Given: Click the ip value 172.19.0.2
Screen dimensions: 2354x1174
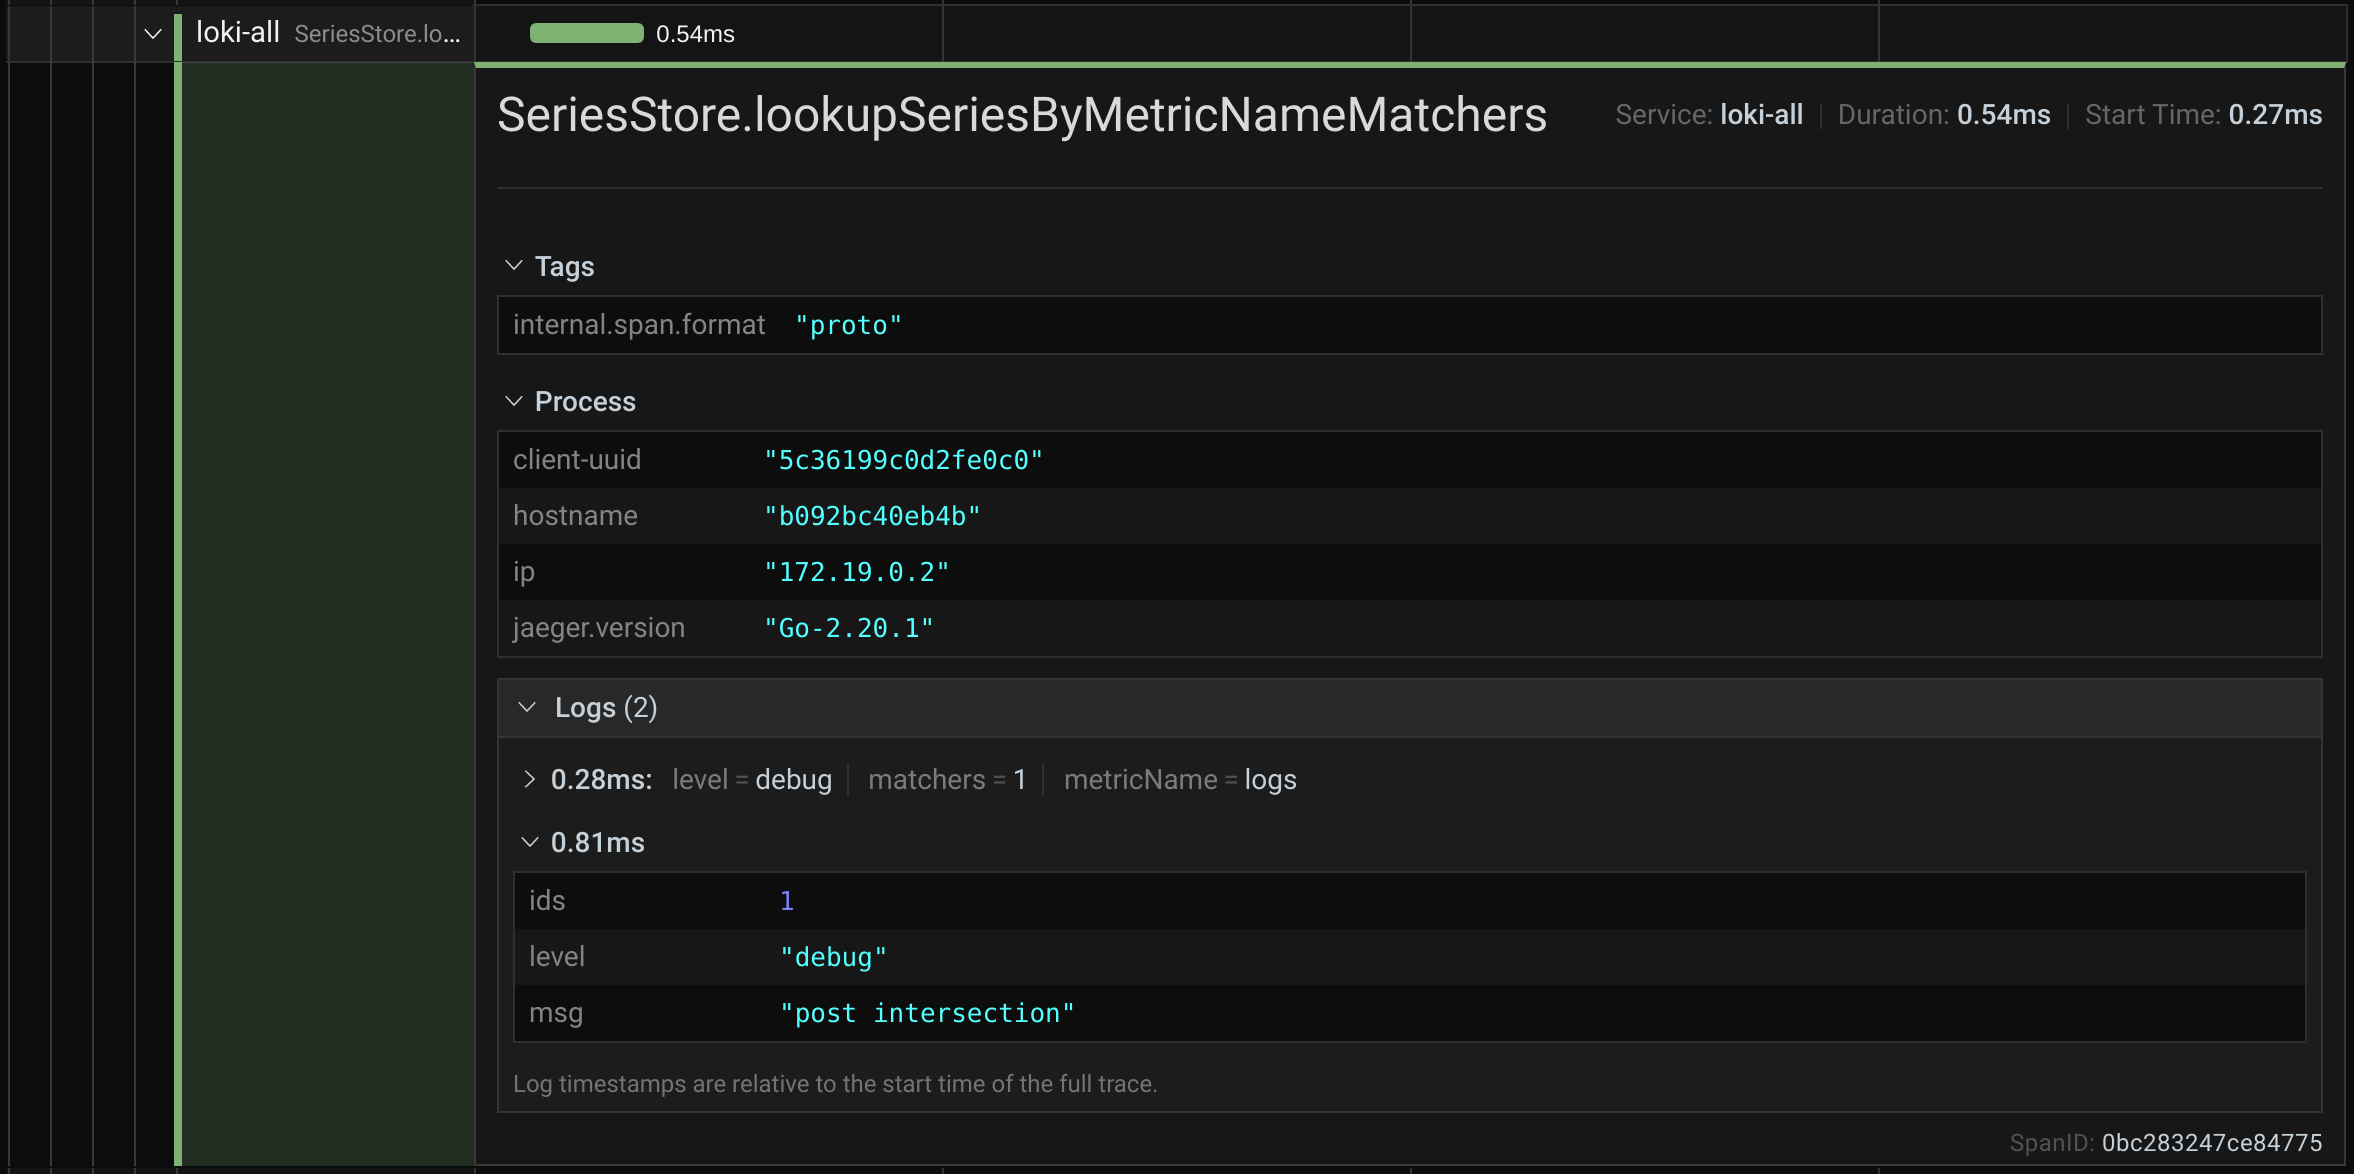Looking at the screenshot, I should tap(855, 571).
